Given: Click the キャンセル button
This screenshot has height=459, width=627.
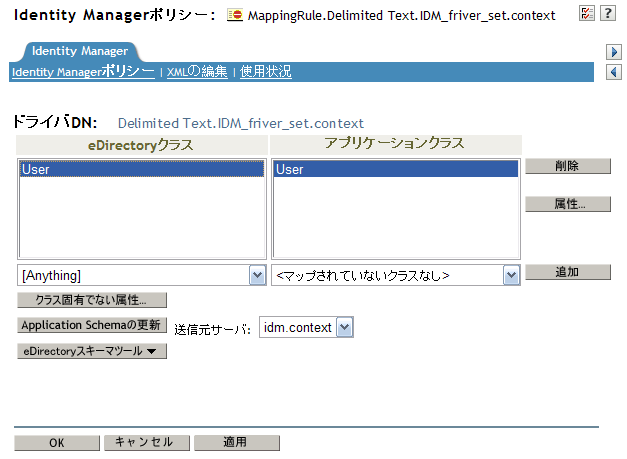Looking at the screenshot, I should point(147,443).
